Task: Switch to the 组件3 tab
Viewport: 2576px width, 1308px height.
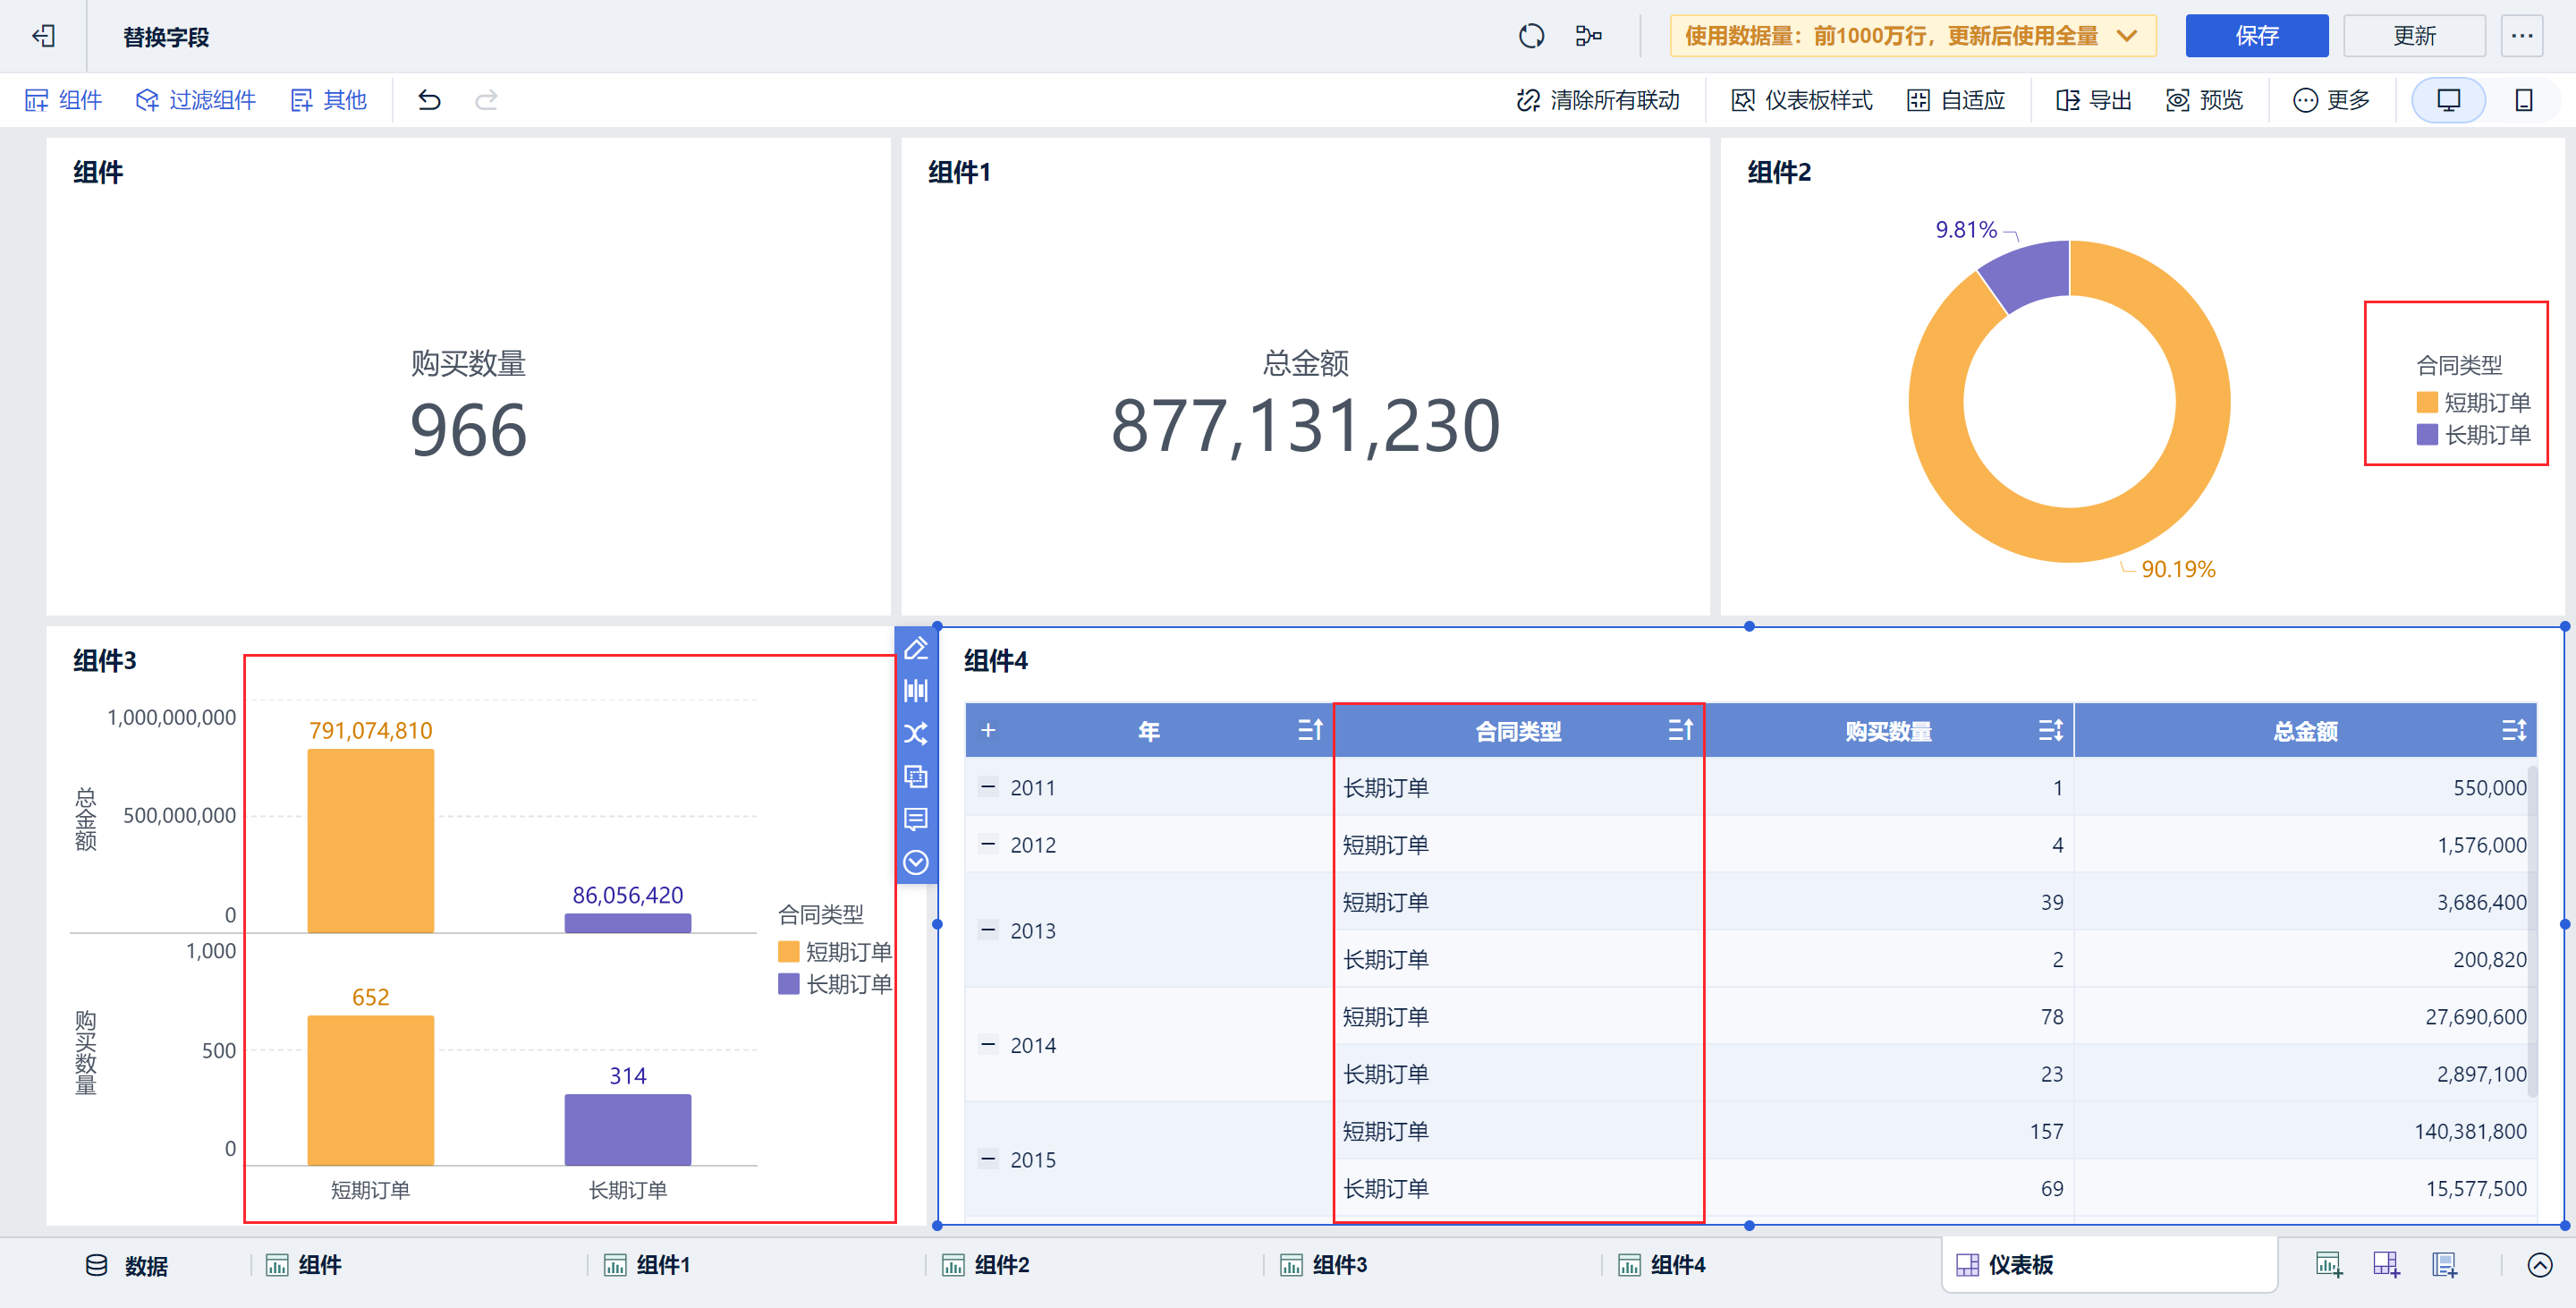Action: click(x=1338, y=1265)
